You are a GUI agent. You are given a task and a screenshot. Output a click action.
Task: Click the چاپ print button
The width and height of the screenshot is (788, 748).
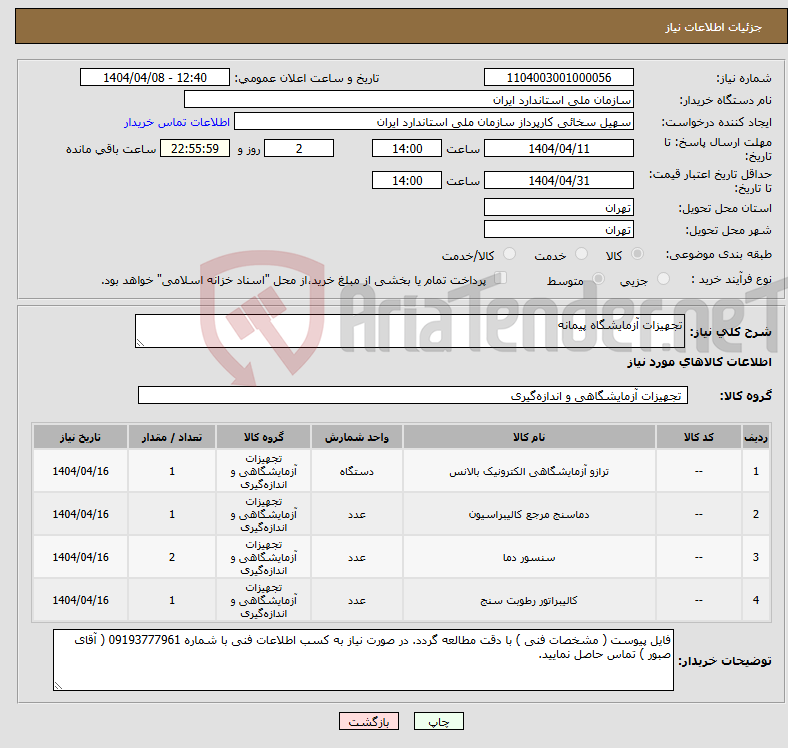tap(439, 721)
